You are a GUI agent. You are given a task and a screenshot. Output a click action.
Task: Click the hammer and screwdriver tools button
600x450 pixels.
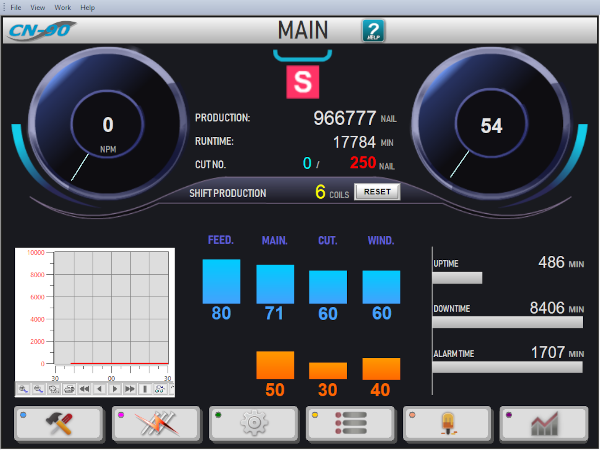click(x=59, y=424)
